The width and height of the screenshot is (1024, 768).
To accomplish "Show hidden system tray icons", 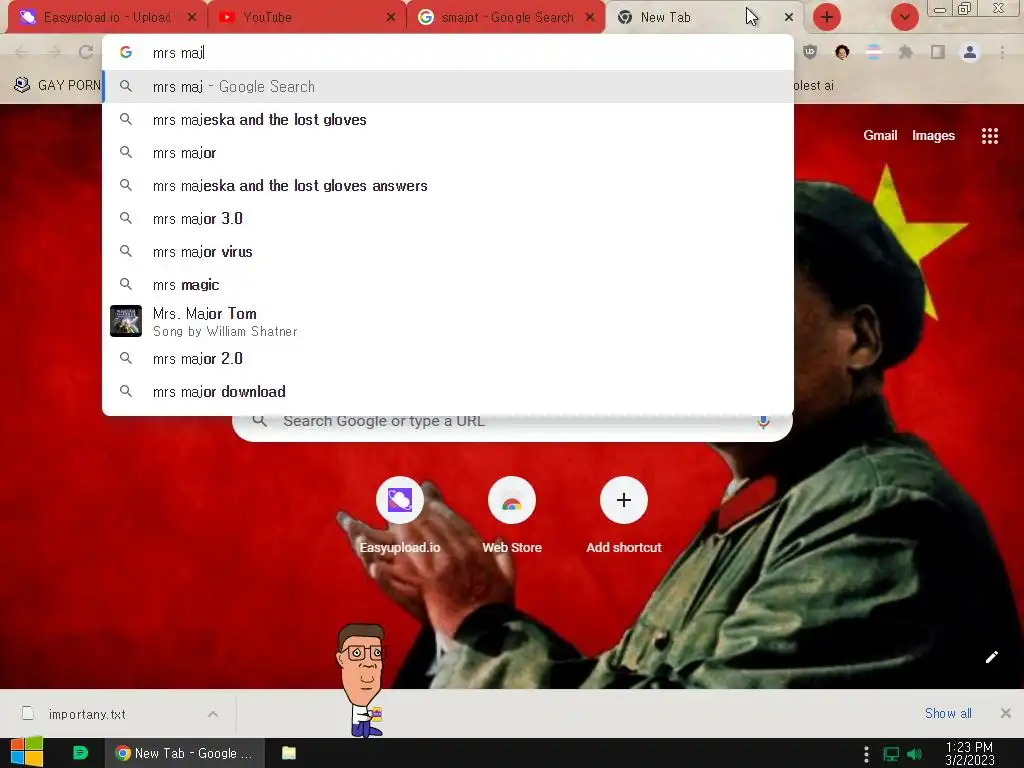I will pyautogui.click(x=866, y=754).
